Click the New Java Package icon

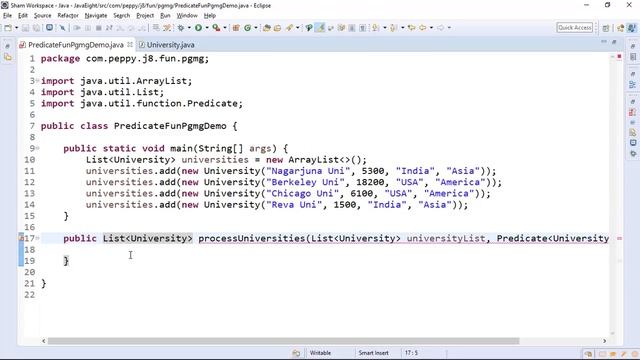click(236, 28)
